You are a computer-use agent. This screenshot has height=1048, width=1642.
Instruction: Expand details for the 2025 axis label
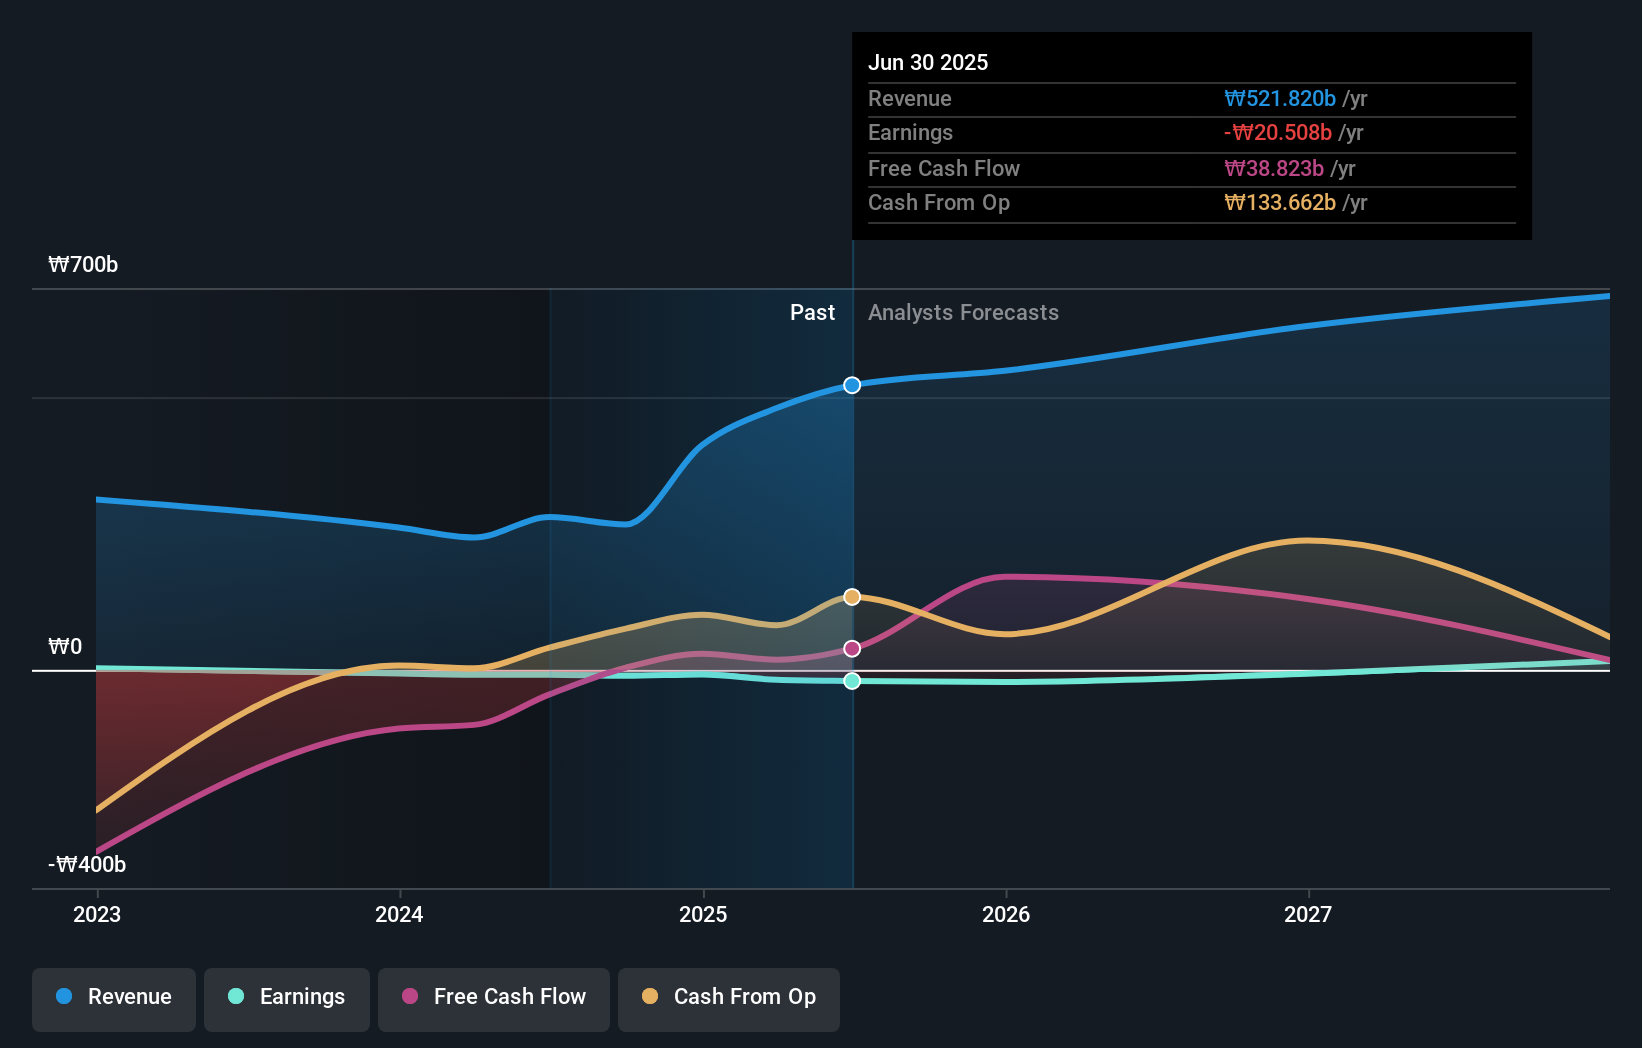click(703, 914)
